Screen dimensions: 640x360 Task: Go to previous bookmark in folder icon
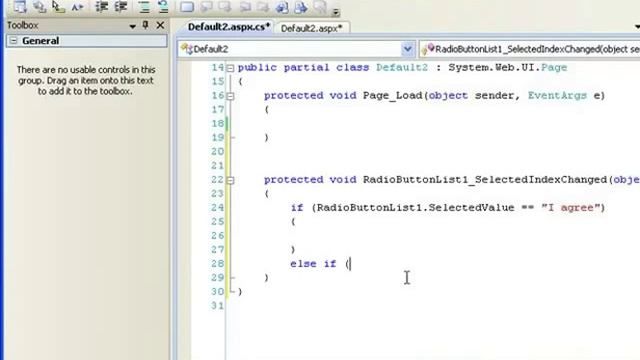tap(245, 7)
